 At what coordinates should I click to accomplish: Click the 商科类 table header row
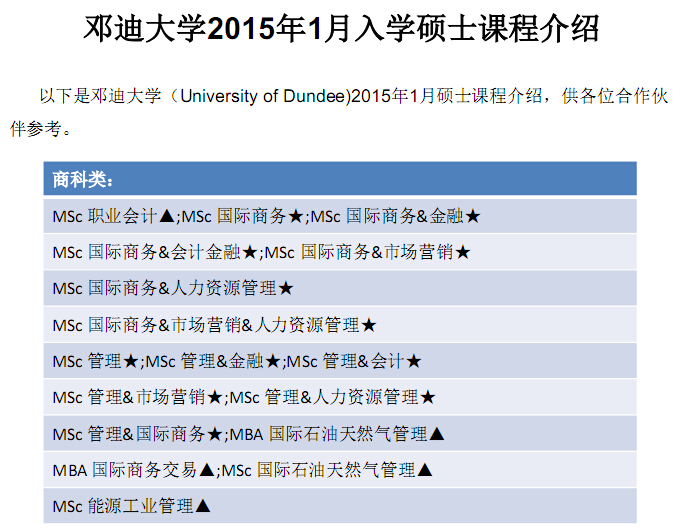coord(339,180)
